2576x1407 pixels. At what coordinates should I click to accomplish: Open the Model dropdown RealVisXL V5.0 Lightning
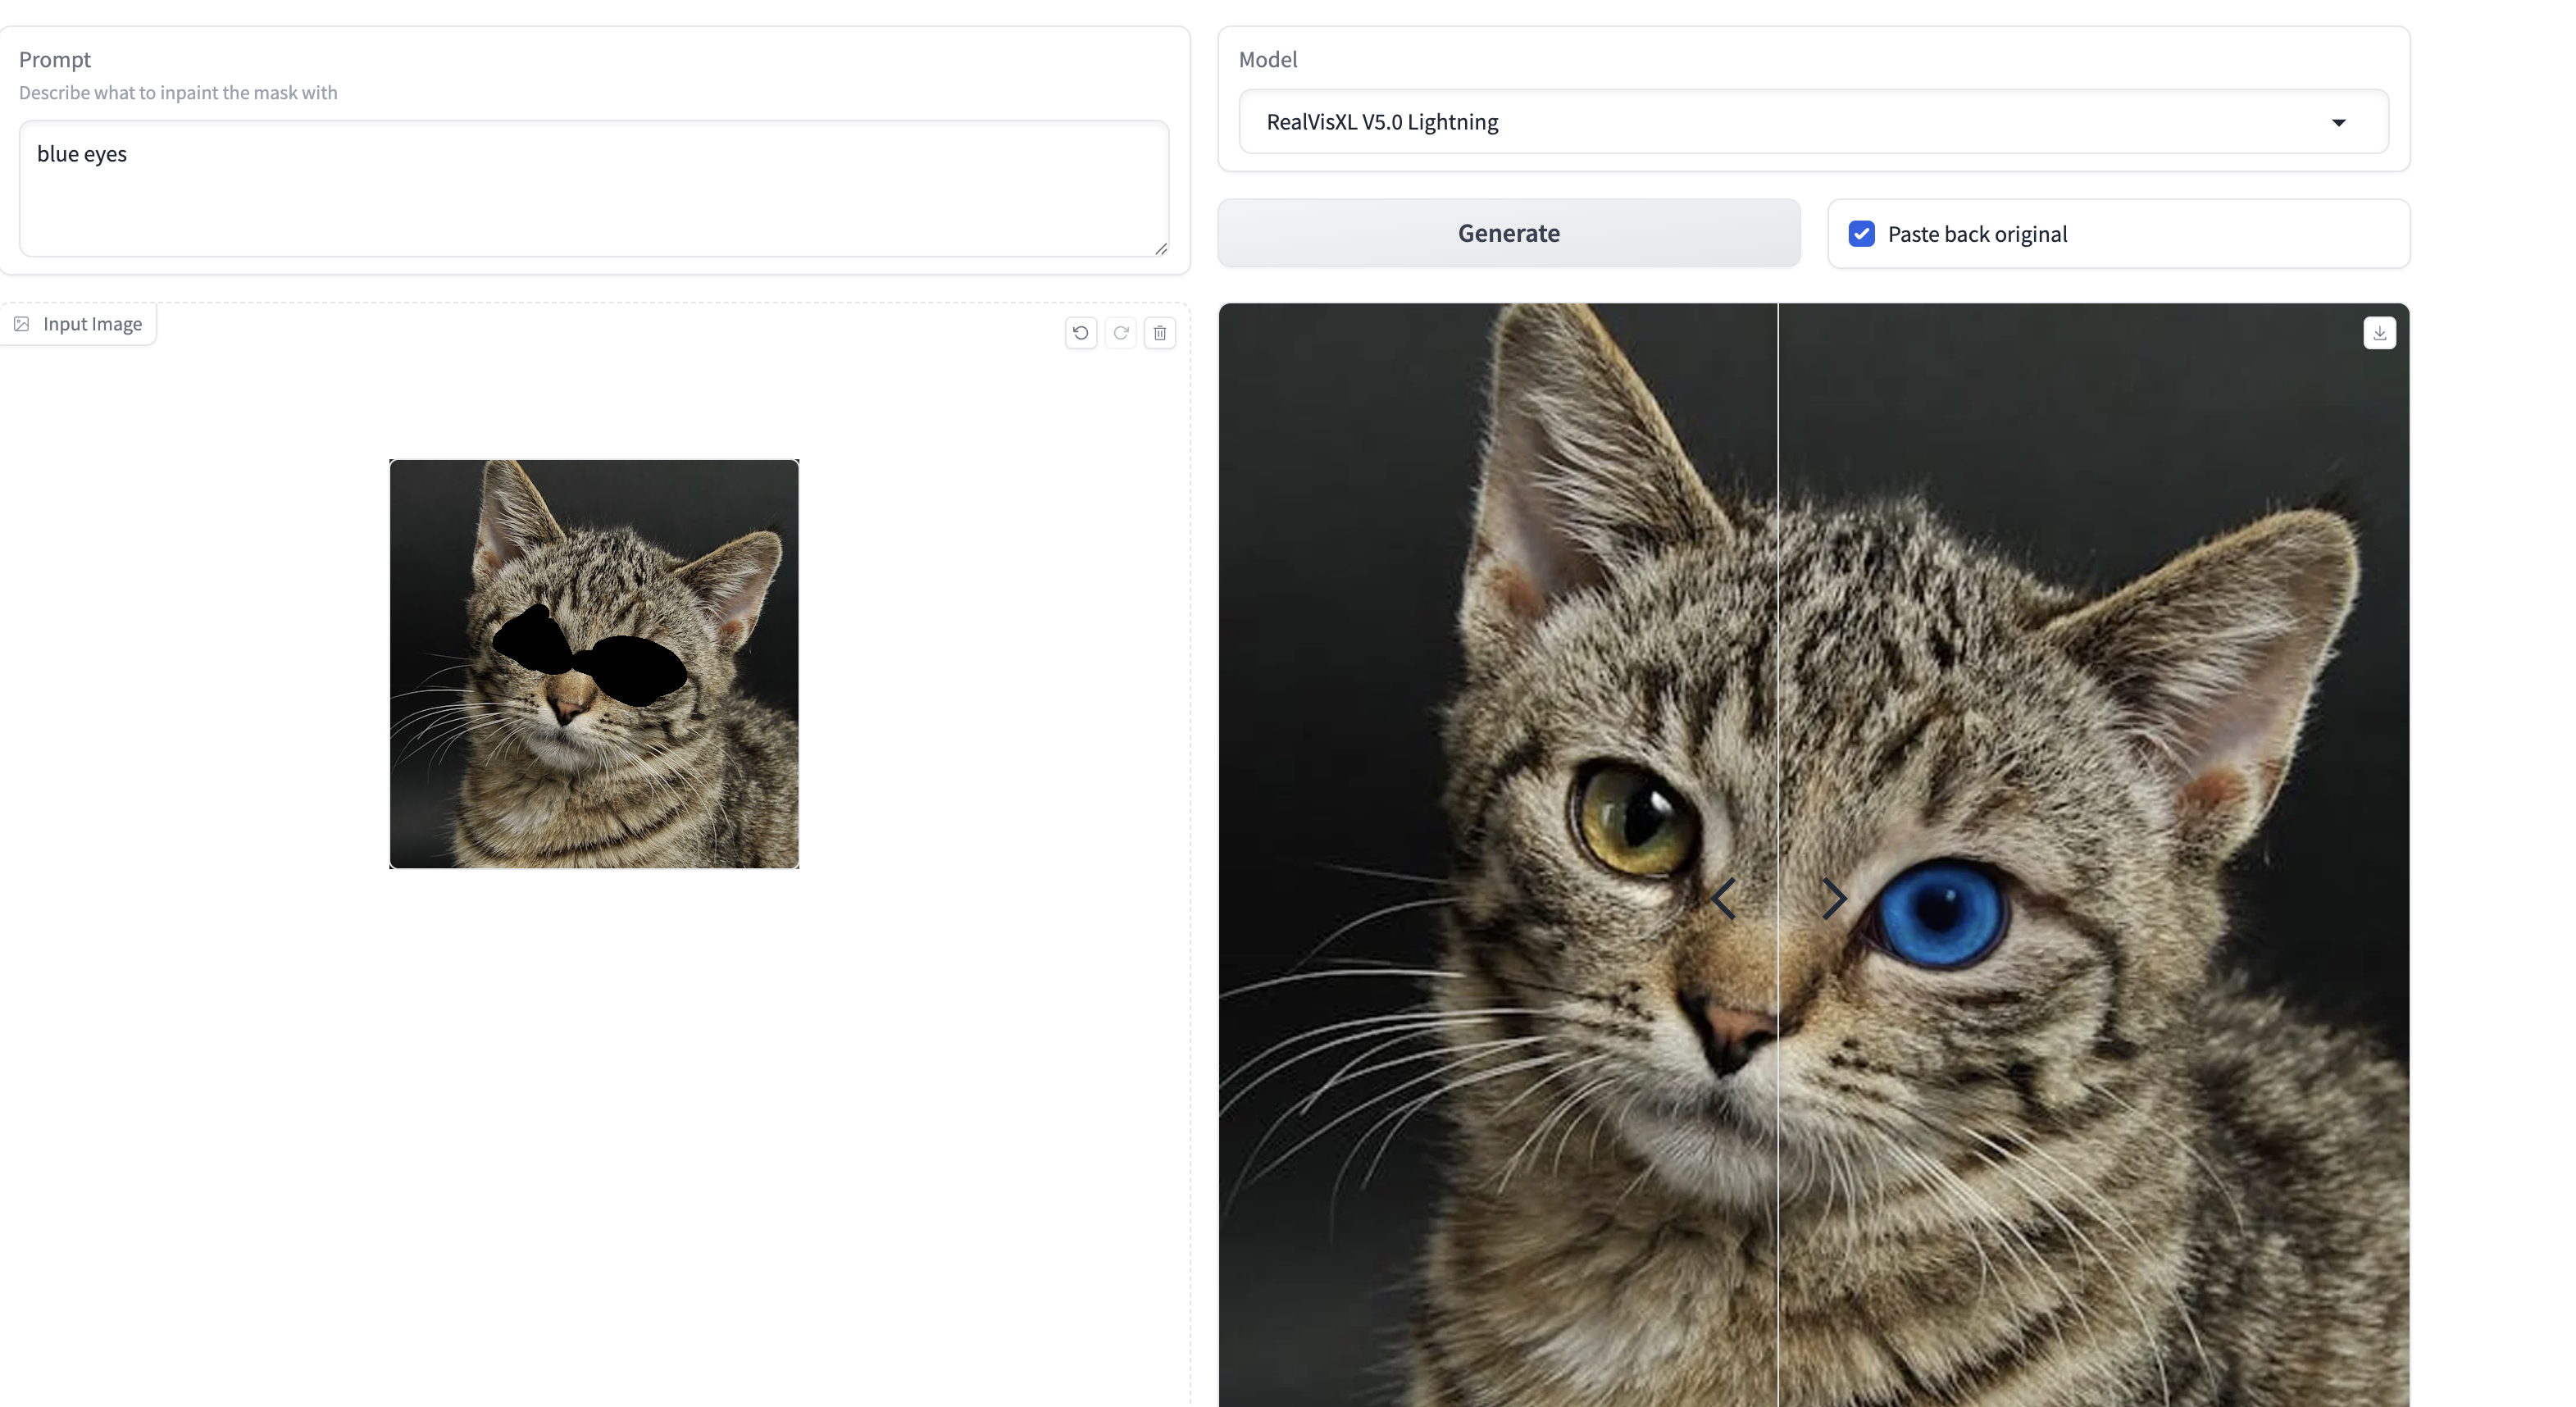1813,122
